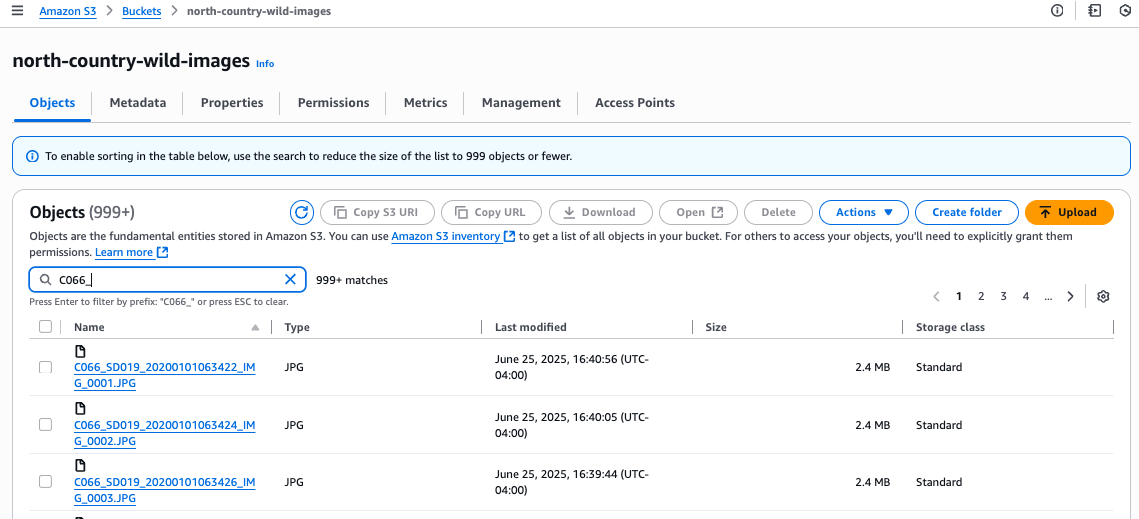Click the file icon above IMG_0002.JPG
The width and height of the screenshot is (1139, 519).
(x=80, y=409)
